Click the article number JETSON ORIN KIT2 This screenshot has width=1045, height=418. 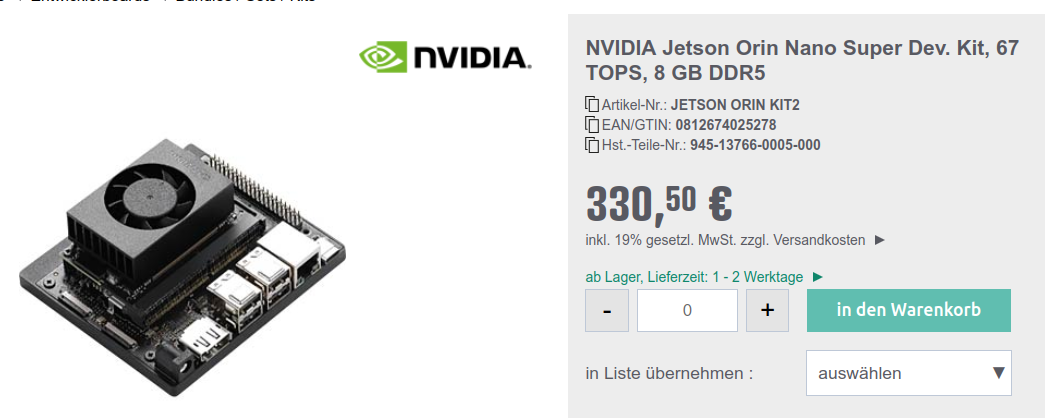(x=735, y=104)
